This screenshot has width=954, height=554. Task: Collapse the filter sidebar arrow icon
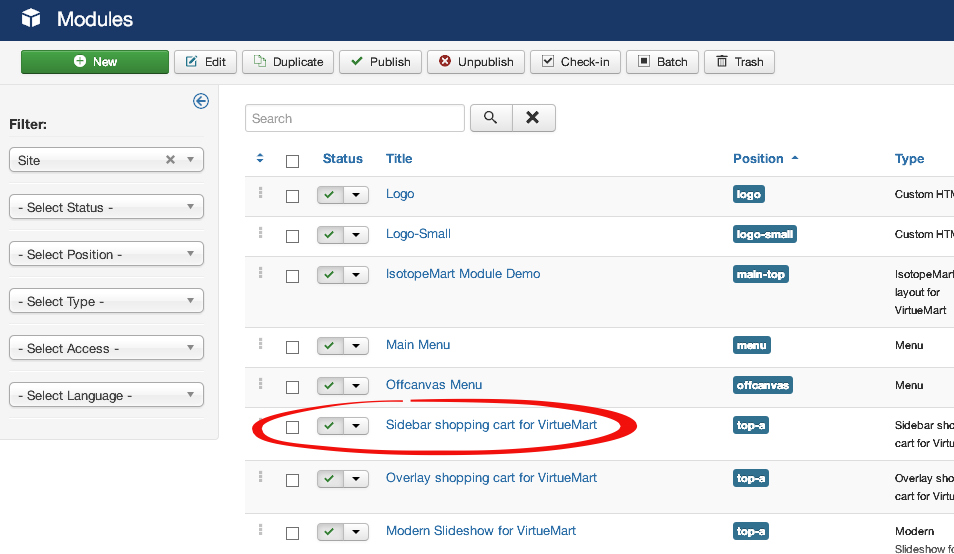[x=201, y=101]
